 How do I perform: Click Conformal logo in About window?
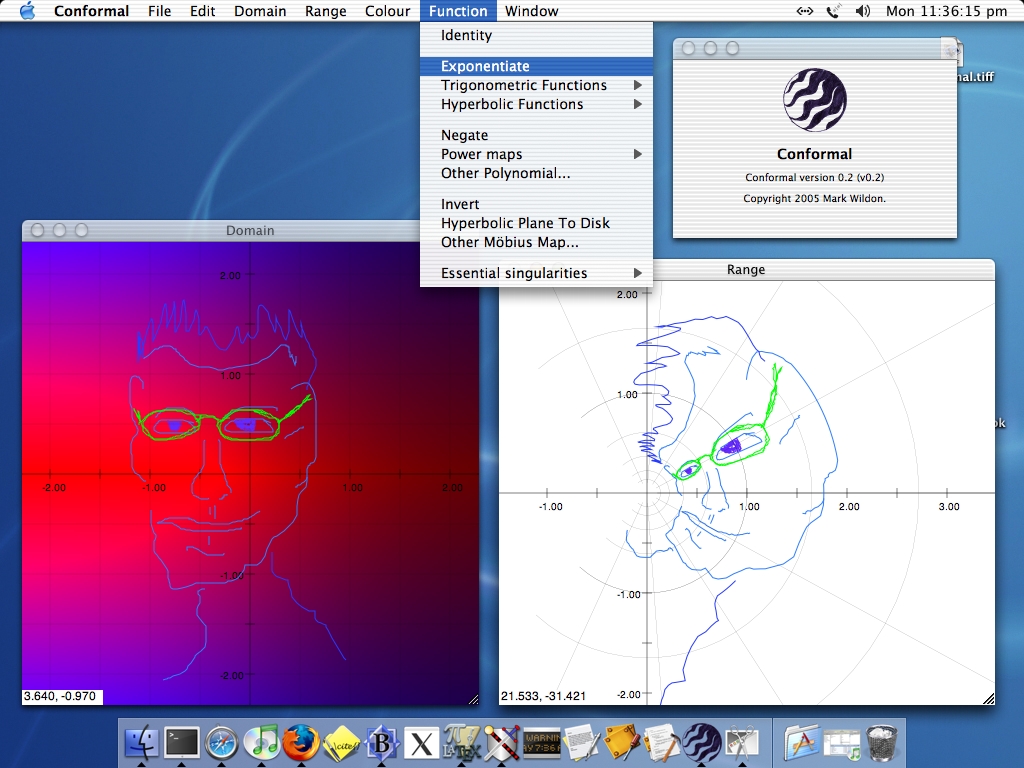(x=814, y=100)
